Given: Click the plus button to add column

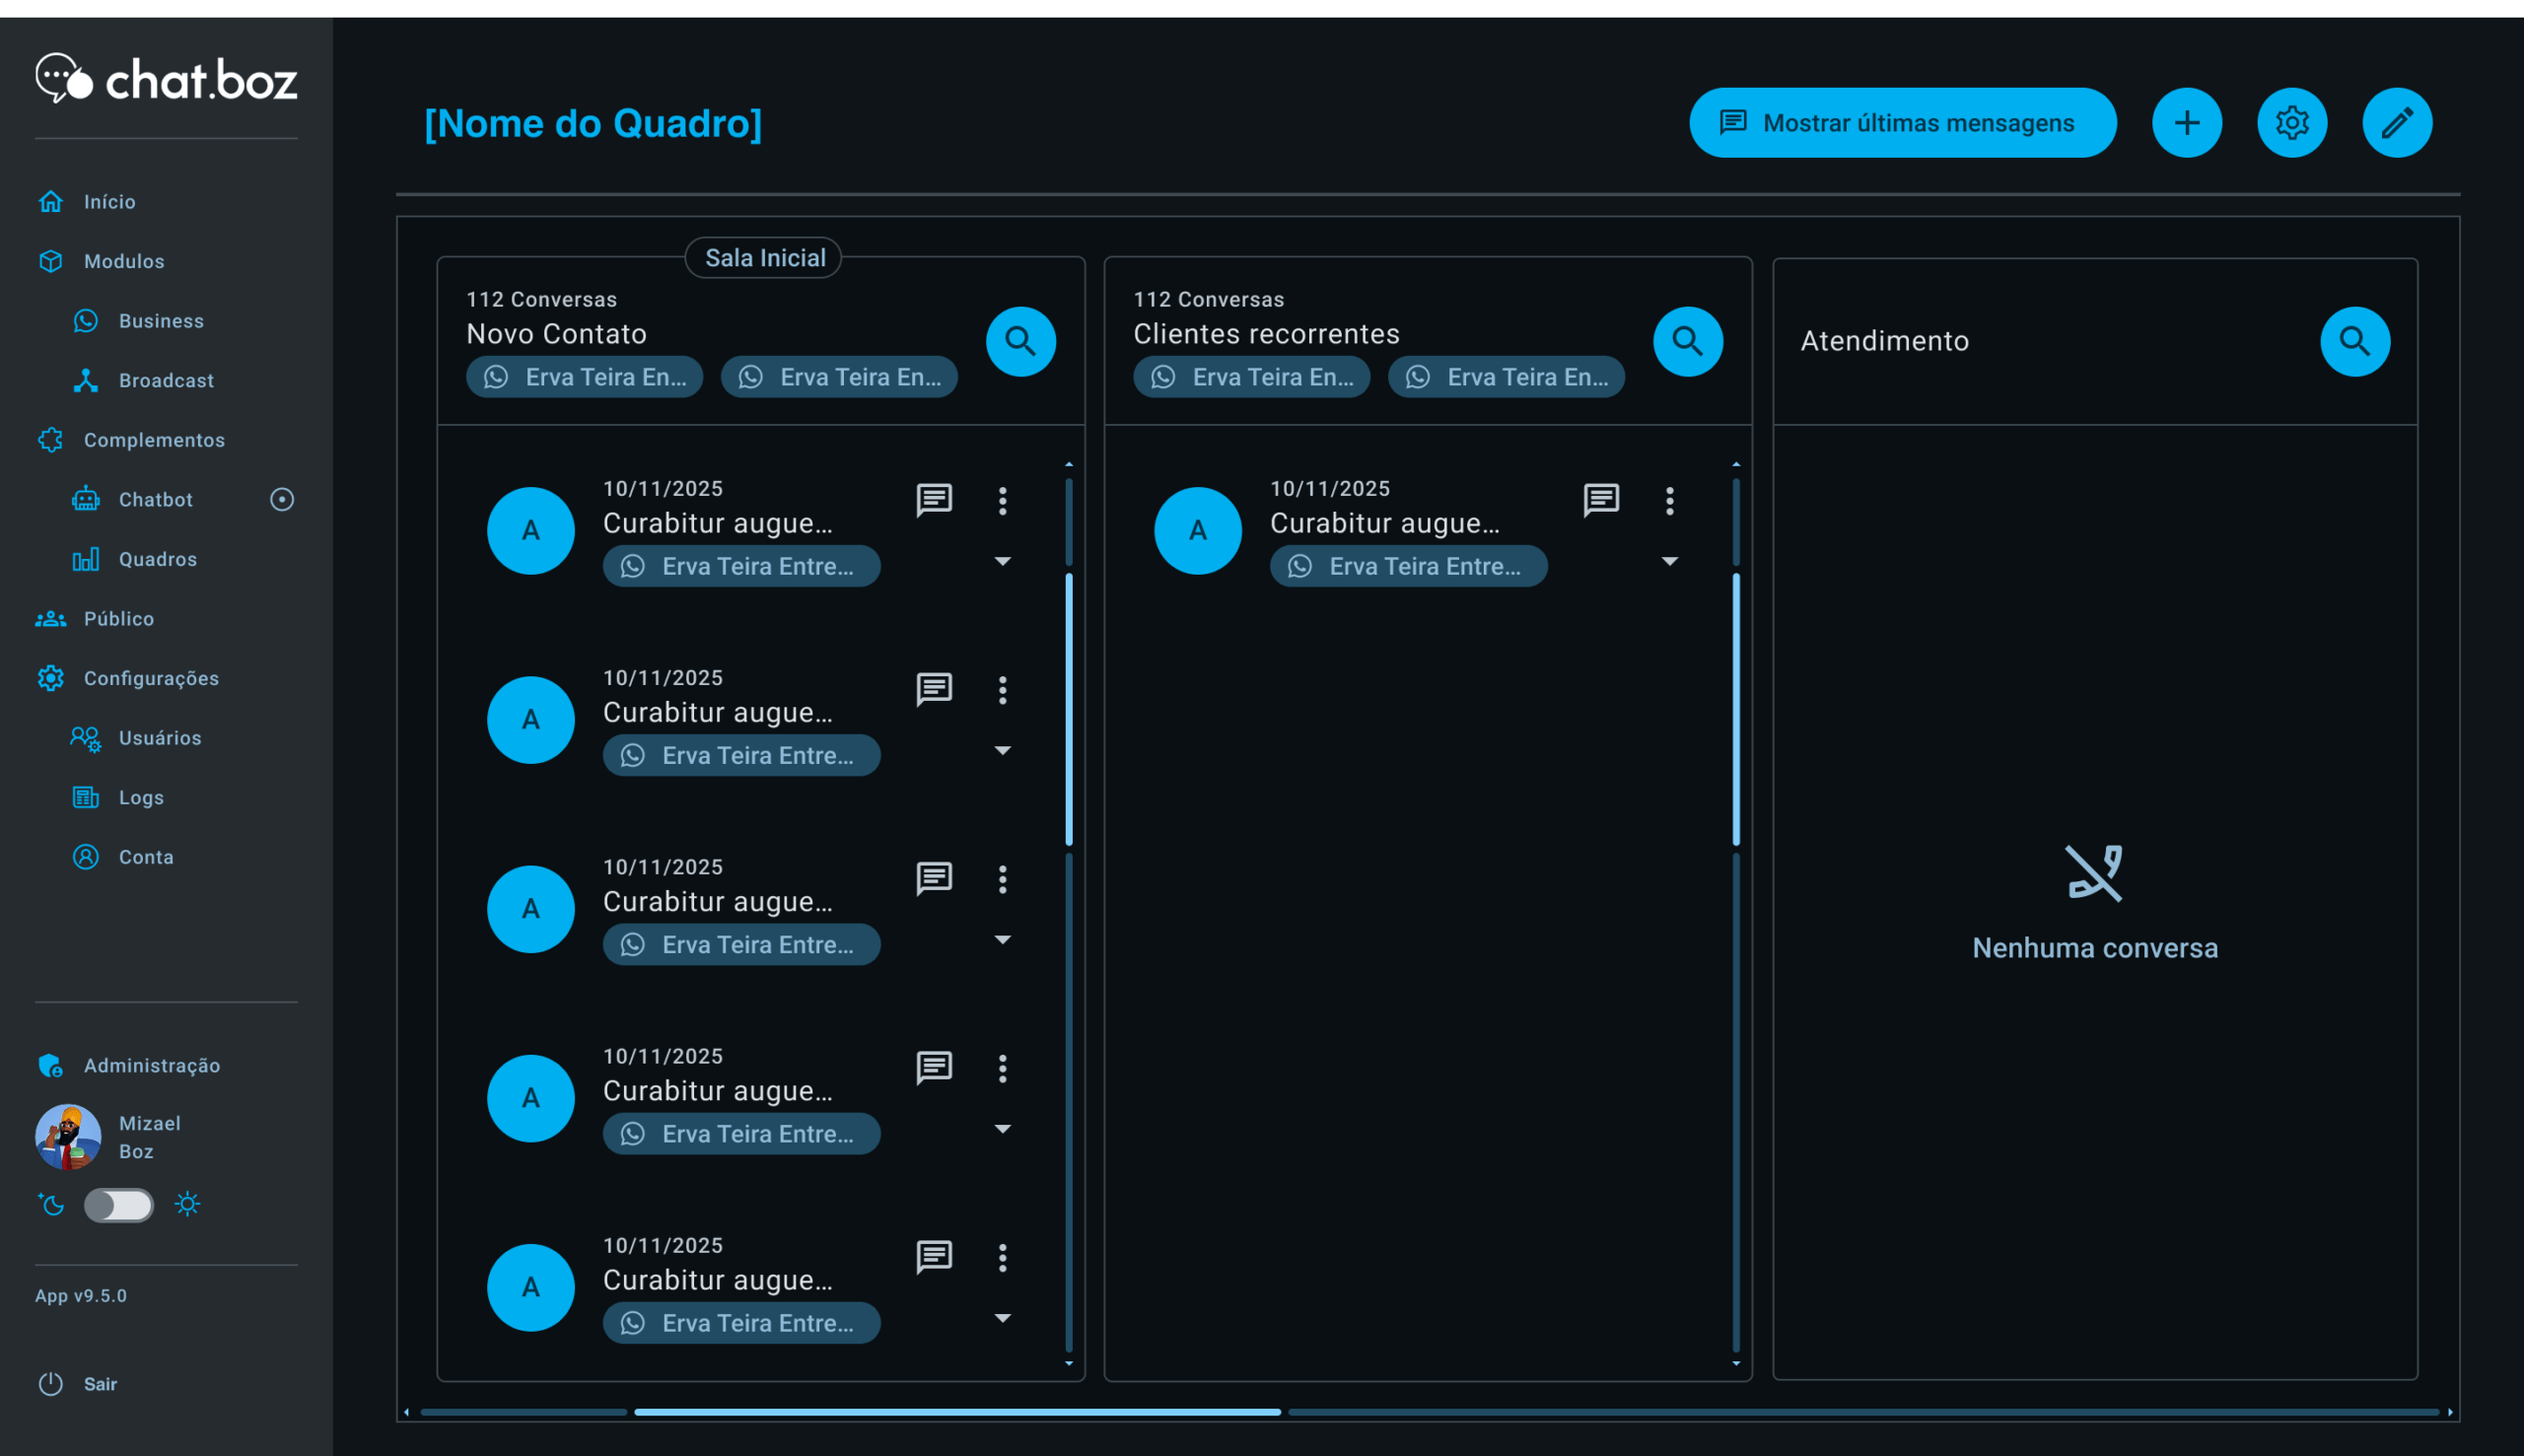Looking at the screenshot, I should pyautogui.click(x=2186, y=123).
